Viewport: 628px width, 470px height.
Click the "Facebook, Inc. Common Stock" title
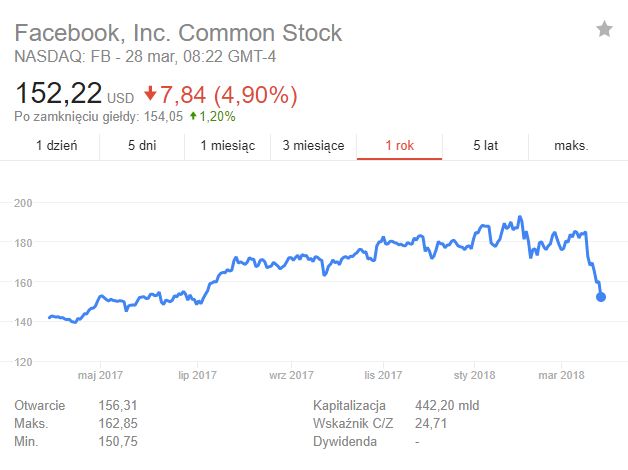point(178,32)
